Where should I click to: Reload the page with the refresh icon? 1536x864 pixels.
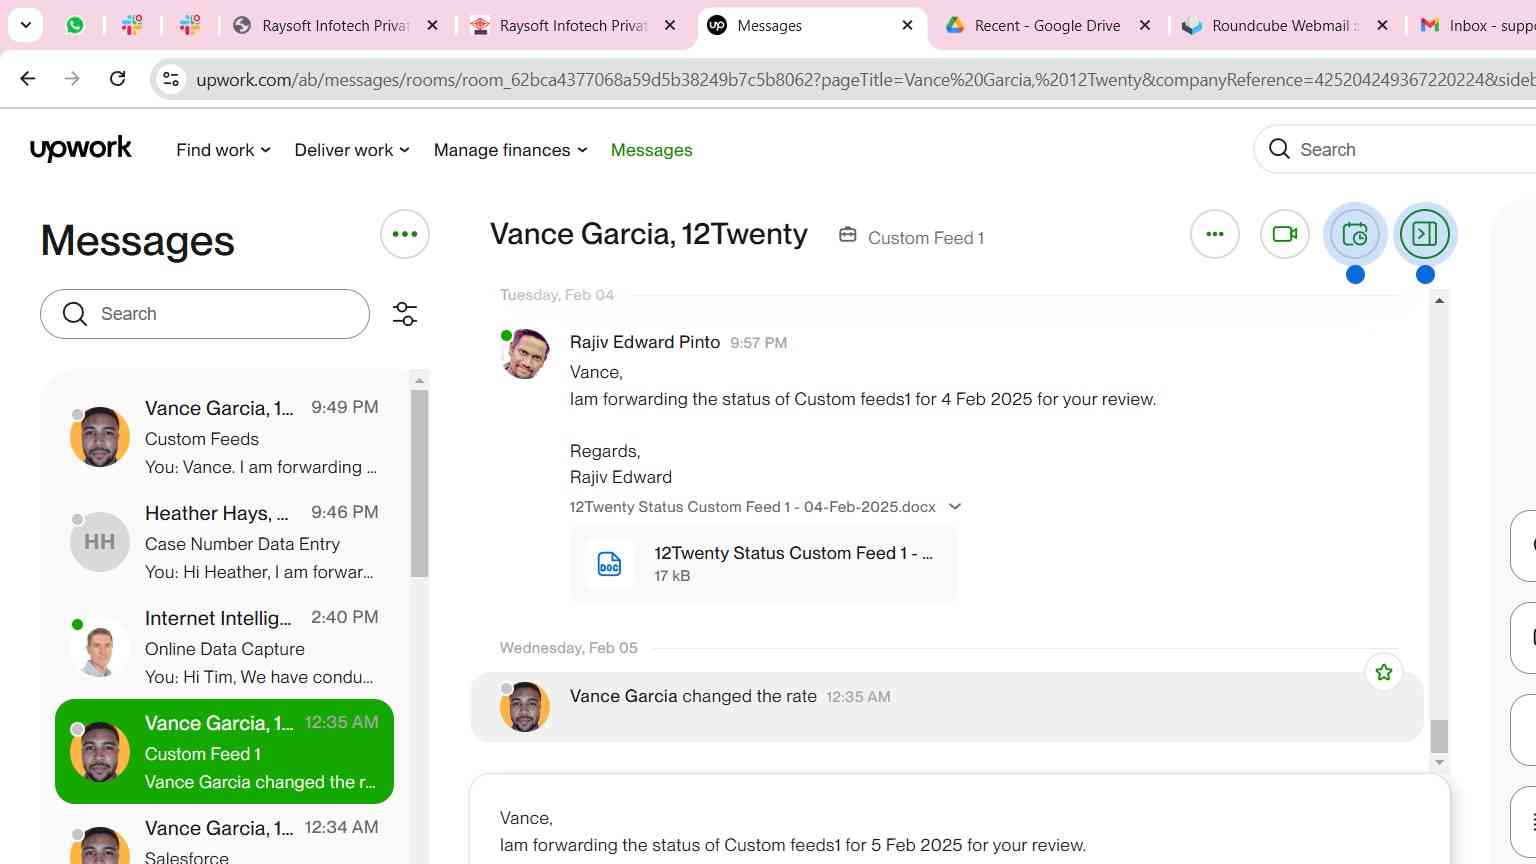pyautogui.click(x=117, y=79)
